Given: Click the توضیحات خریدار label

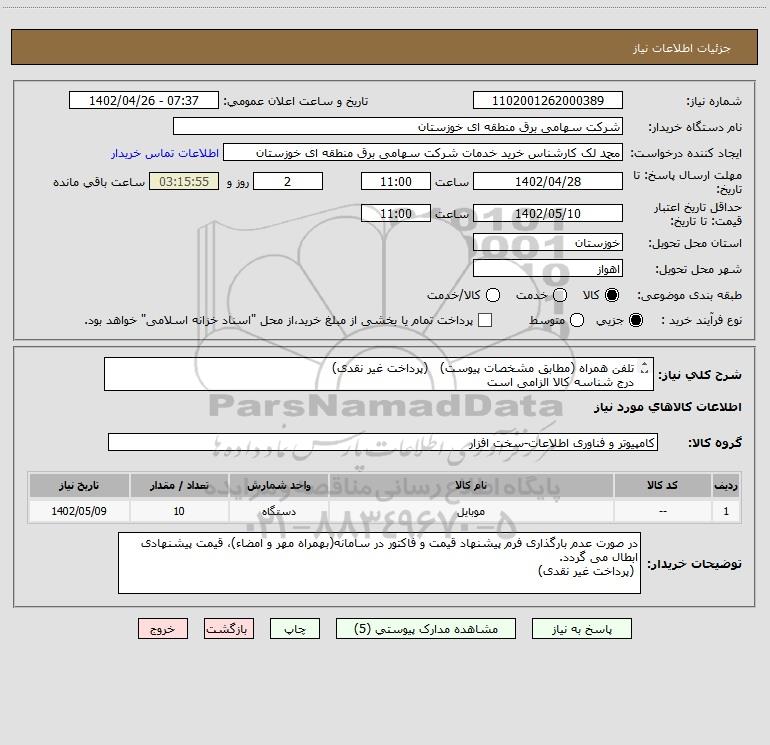Looking at the screenshot, I should click(x=694, y=564).
